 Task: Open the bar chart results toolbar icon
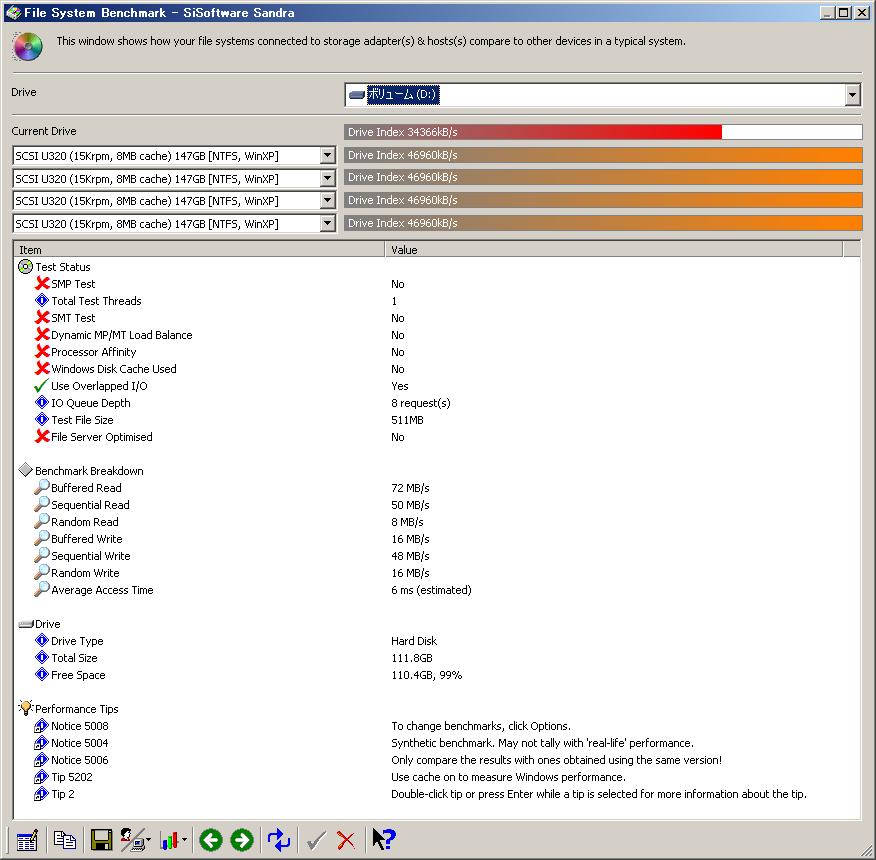(x=169, y=840)
